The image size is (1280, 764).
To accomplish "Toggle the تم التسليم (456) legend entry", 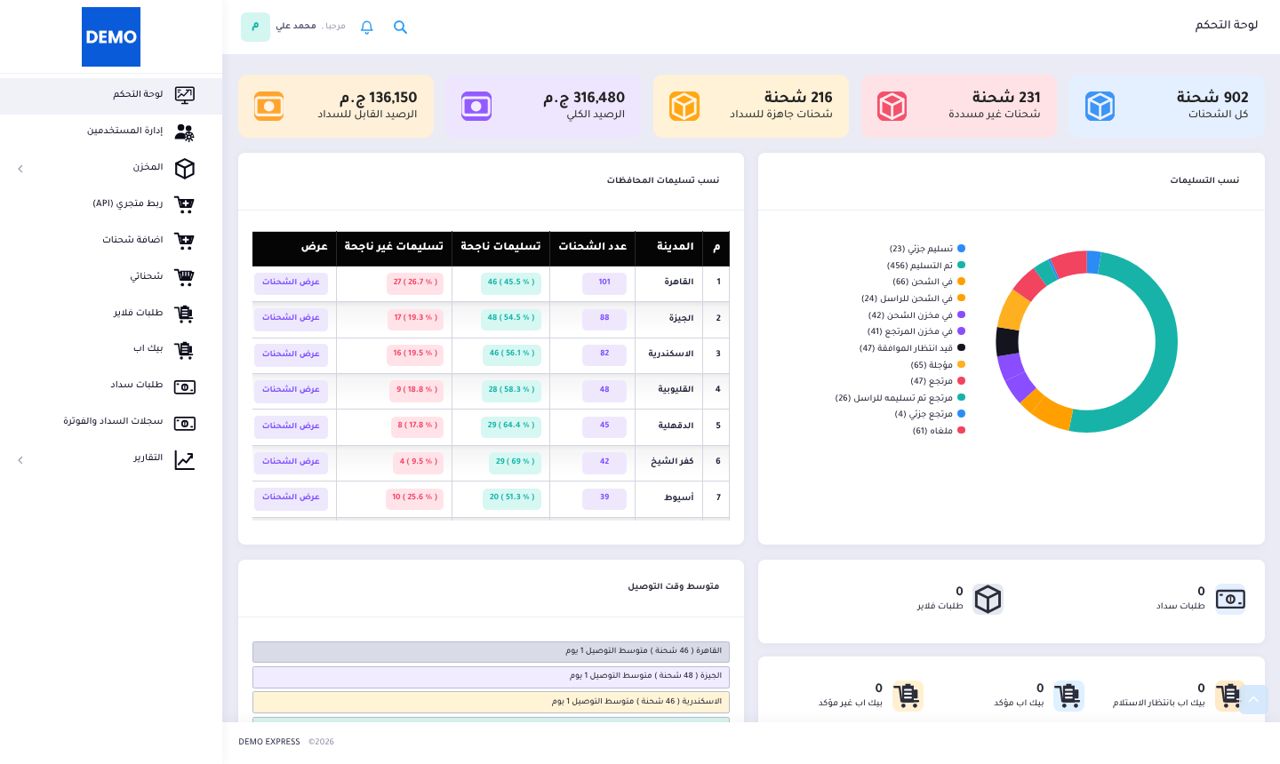I will (926, 265).
